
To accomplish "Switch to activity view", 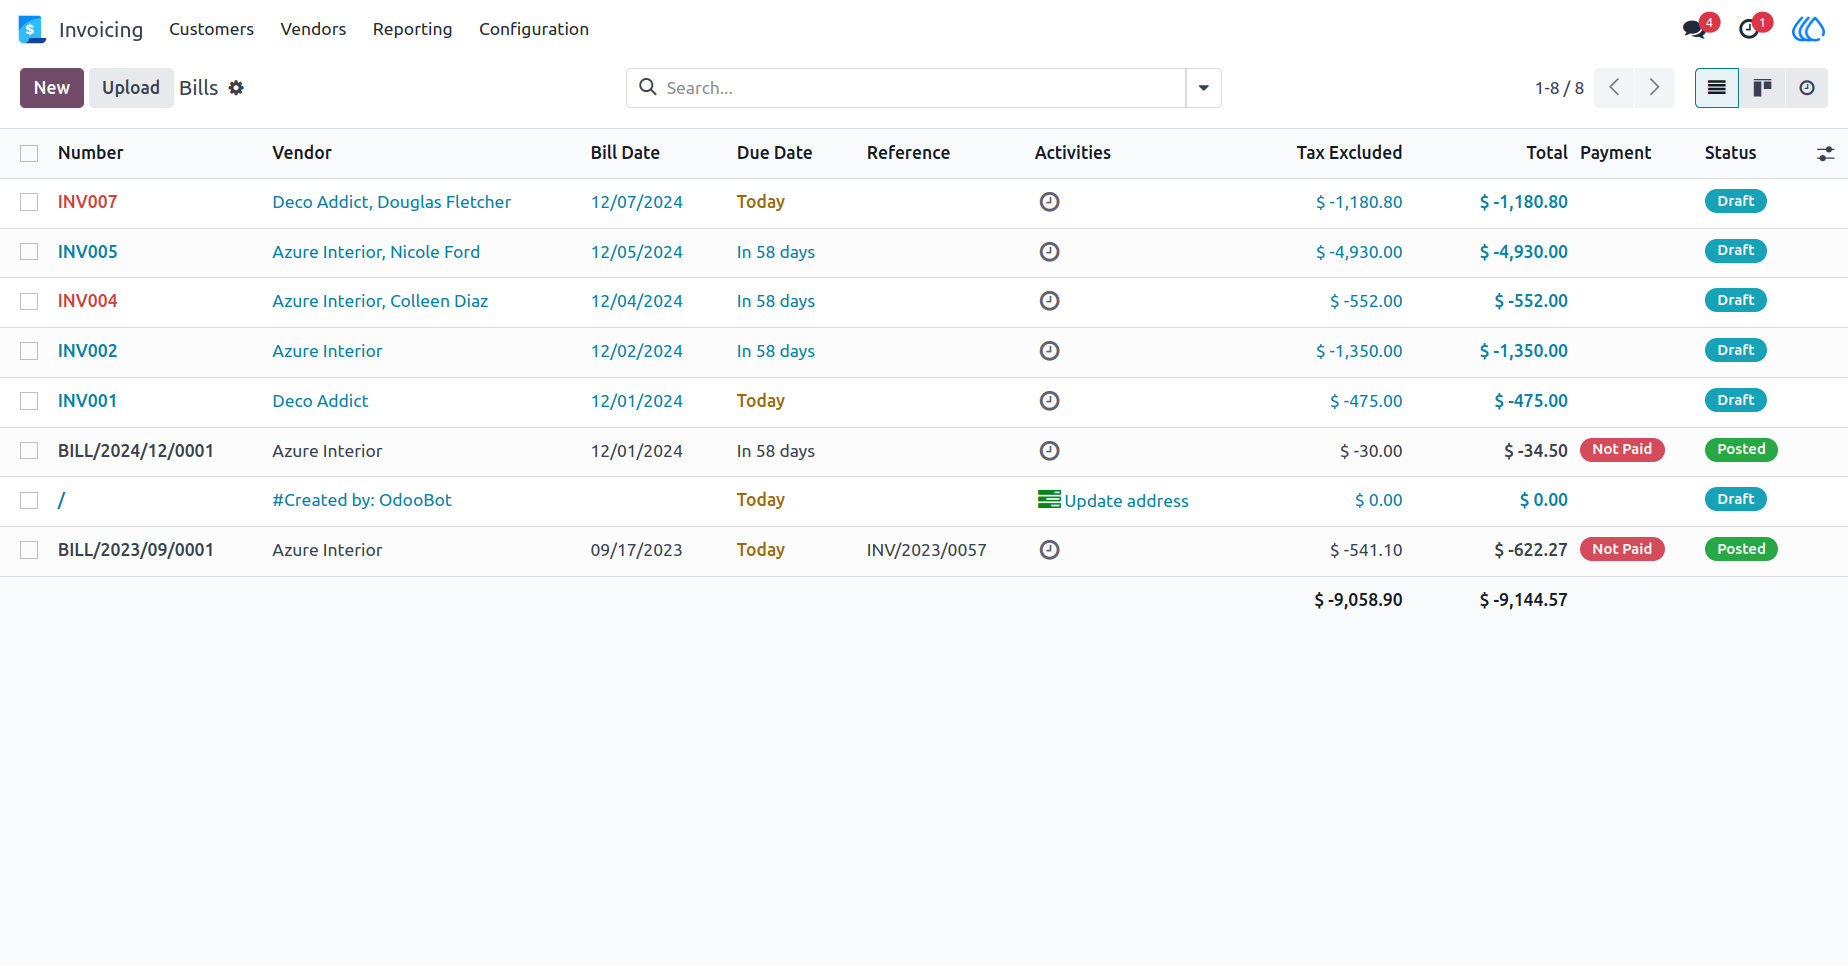I will pos(1806,88).
